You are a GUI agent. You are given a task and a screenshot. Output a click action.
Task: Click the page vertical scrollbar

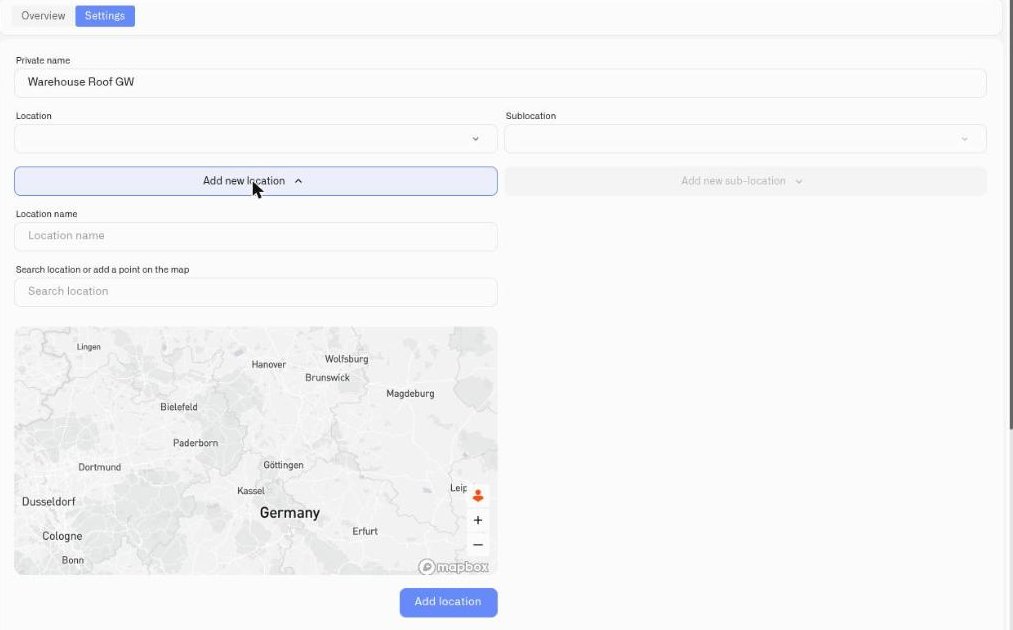point(1010,213)
